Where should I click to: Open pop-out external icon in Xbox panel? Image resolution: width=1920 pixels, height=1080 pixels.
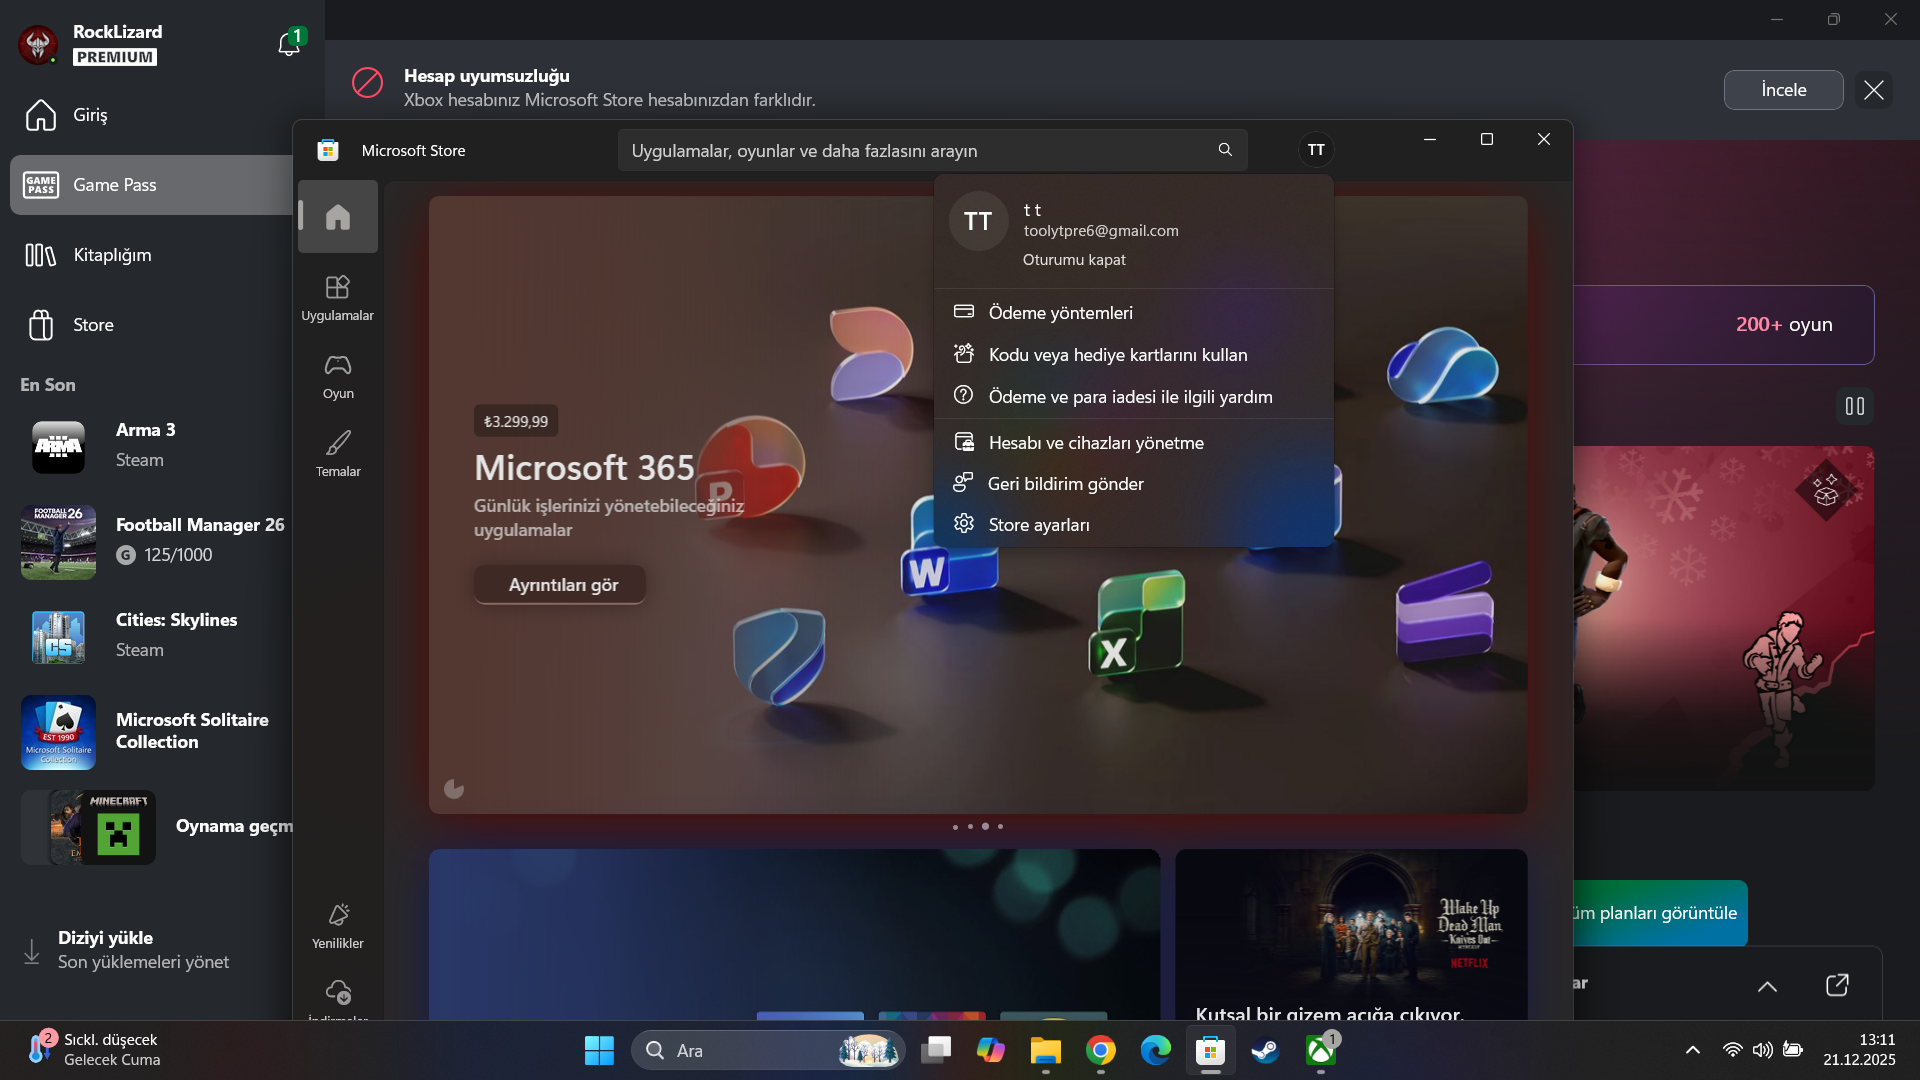1837,985
